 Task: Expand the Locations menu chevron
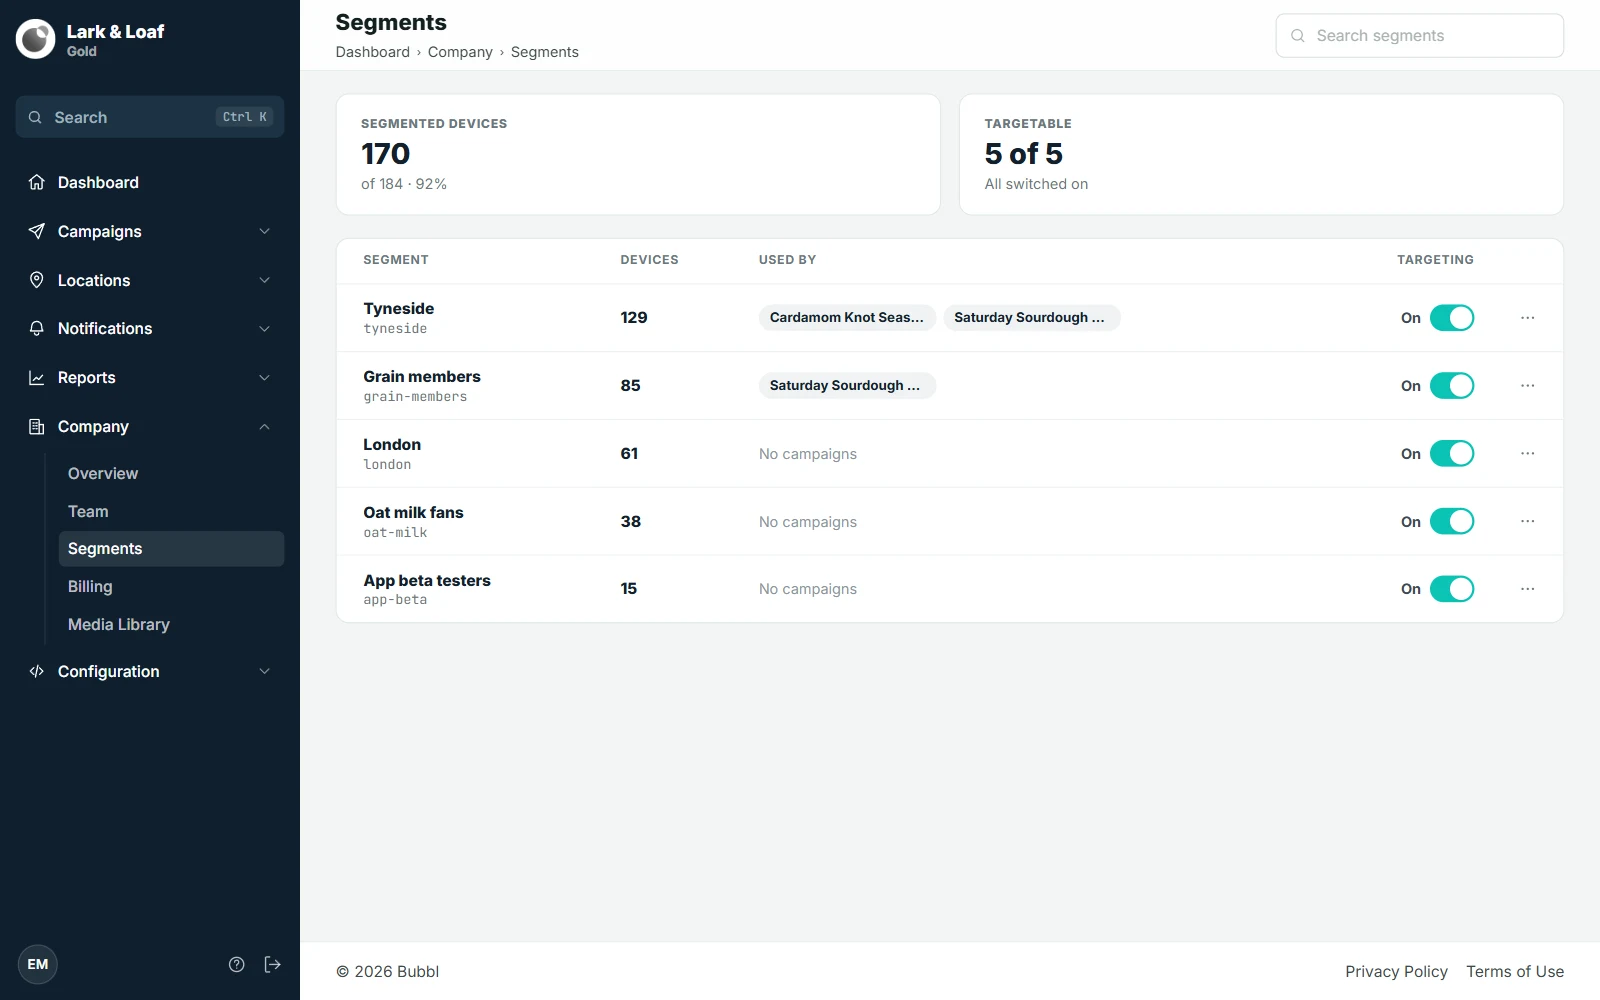click(x=265, y=280)
